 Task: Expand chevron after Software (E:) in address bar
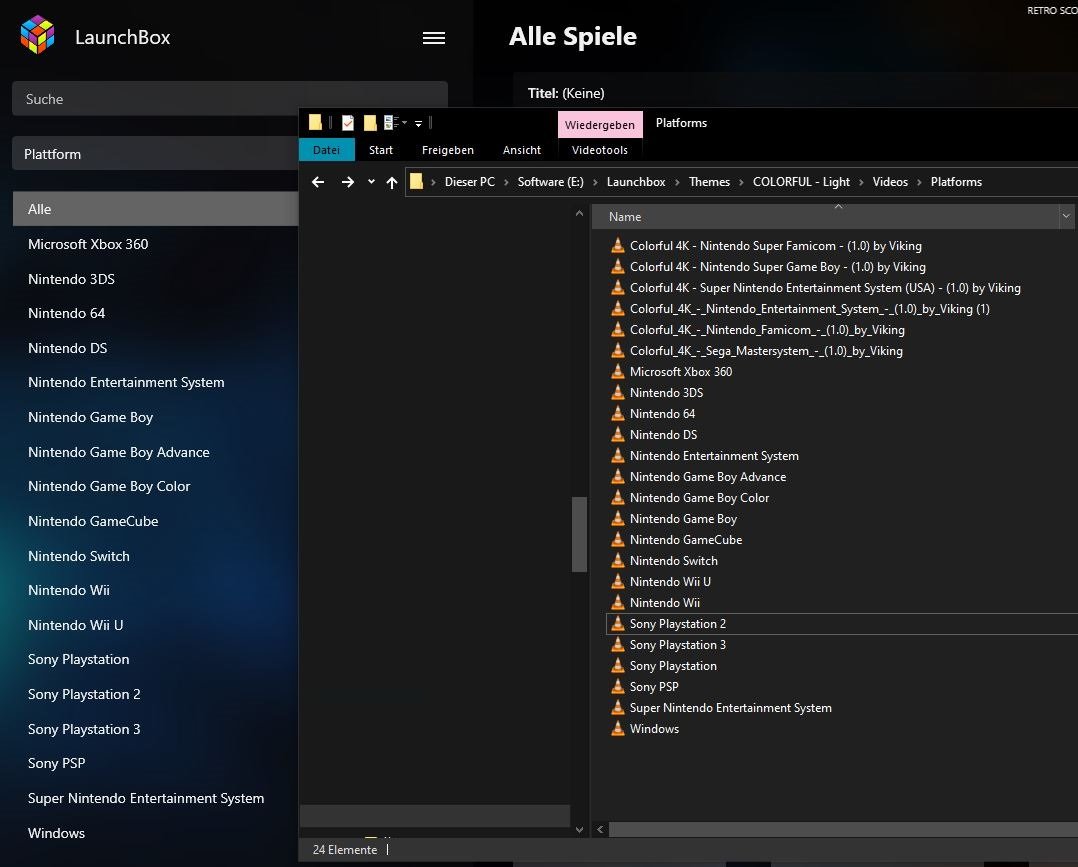(x=595, y=182)
